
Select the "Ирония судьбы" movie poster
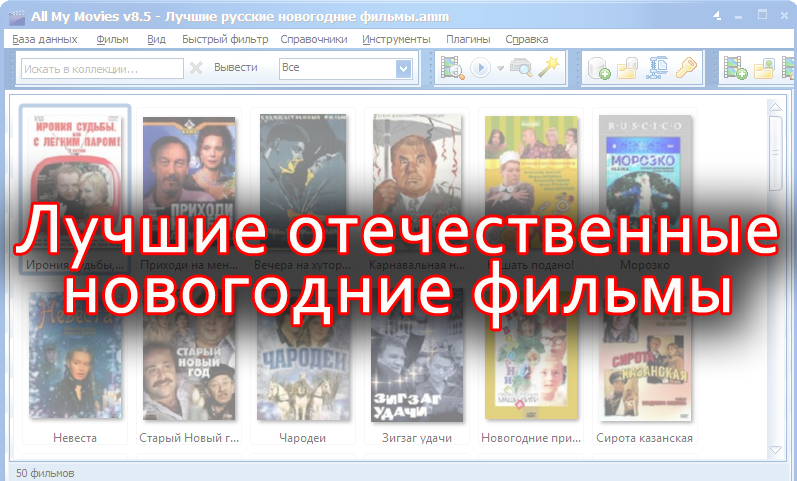coord(75,182)
